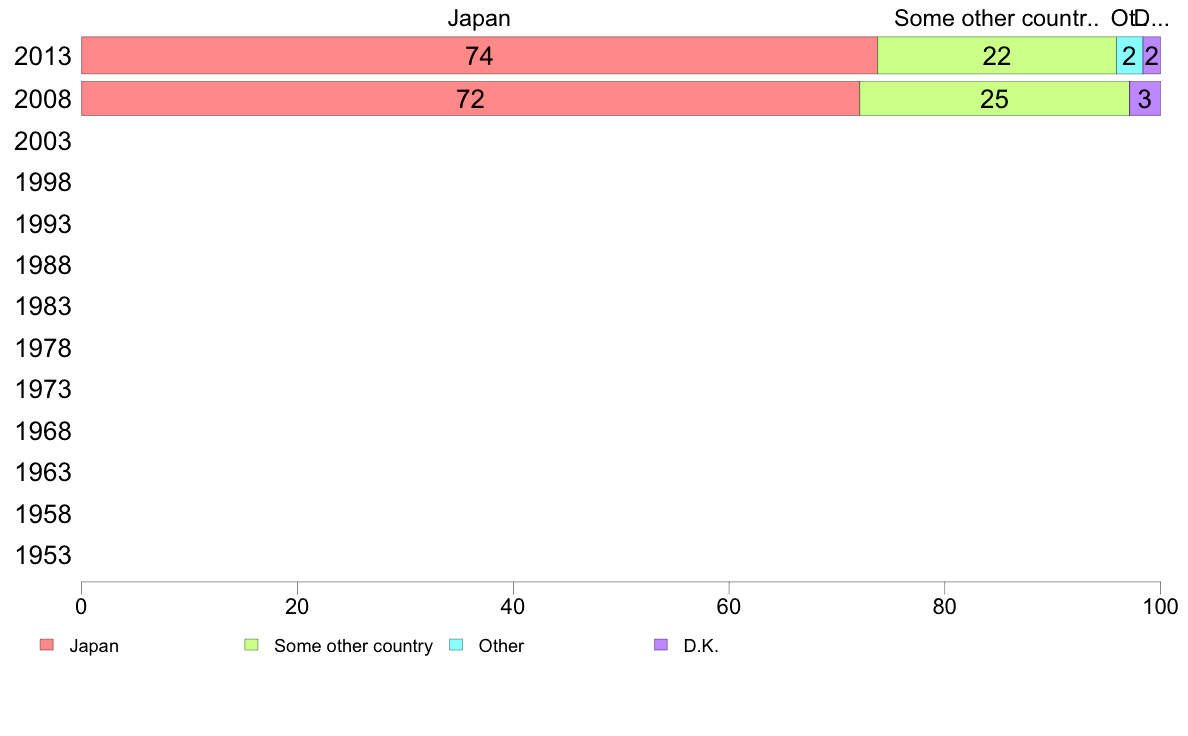1188x736 pixels.
Task: Select the 2008 Japan bar segment showing 72
Action: tap(470, 99)
